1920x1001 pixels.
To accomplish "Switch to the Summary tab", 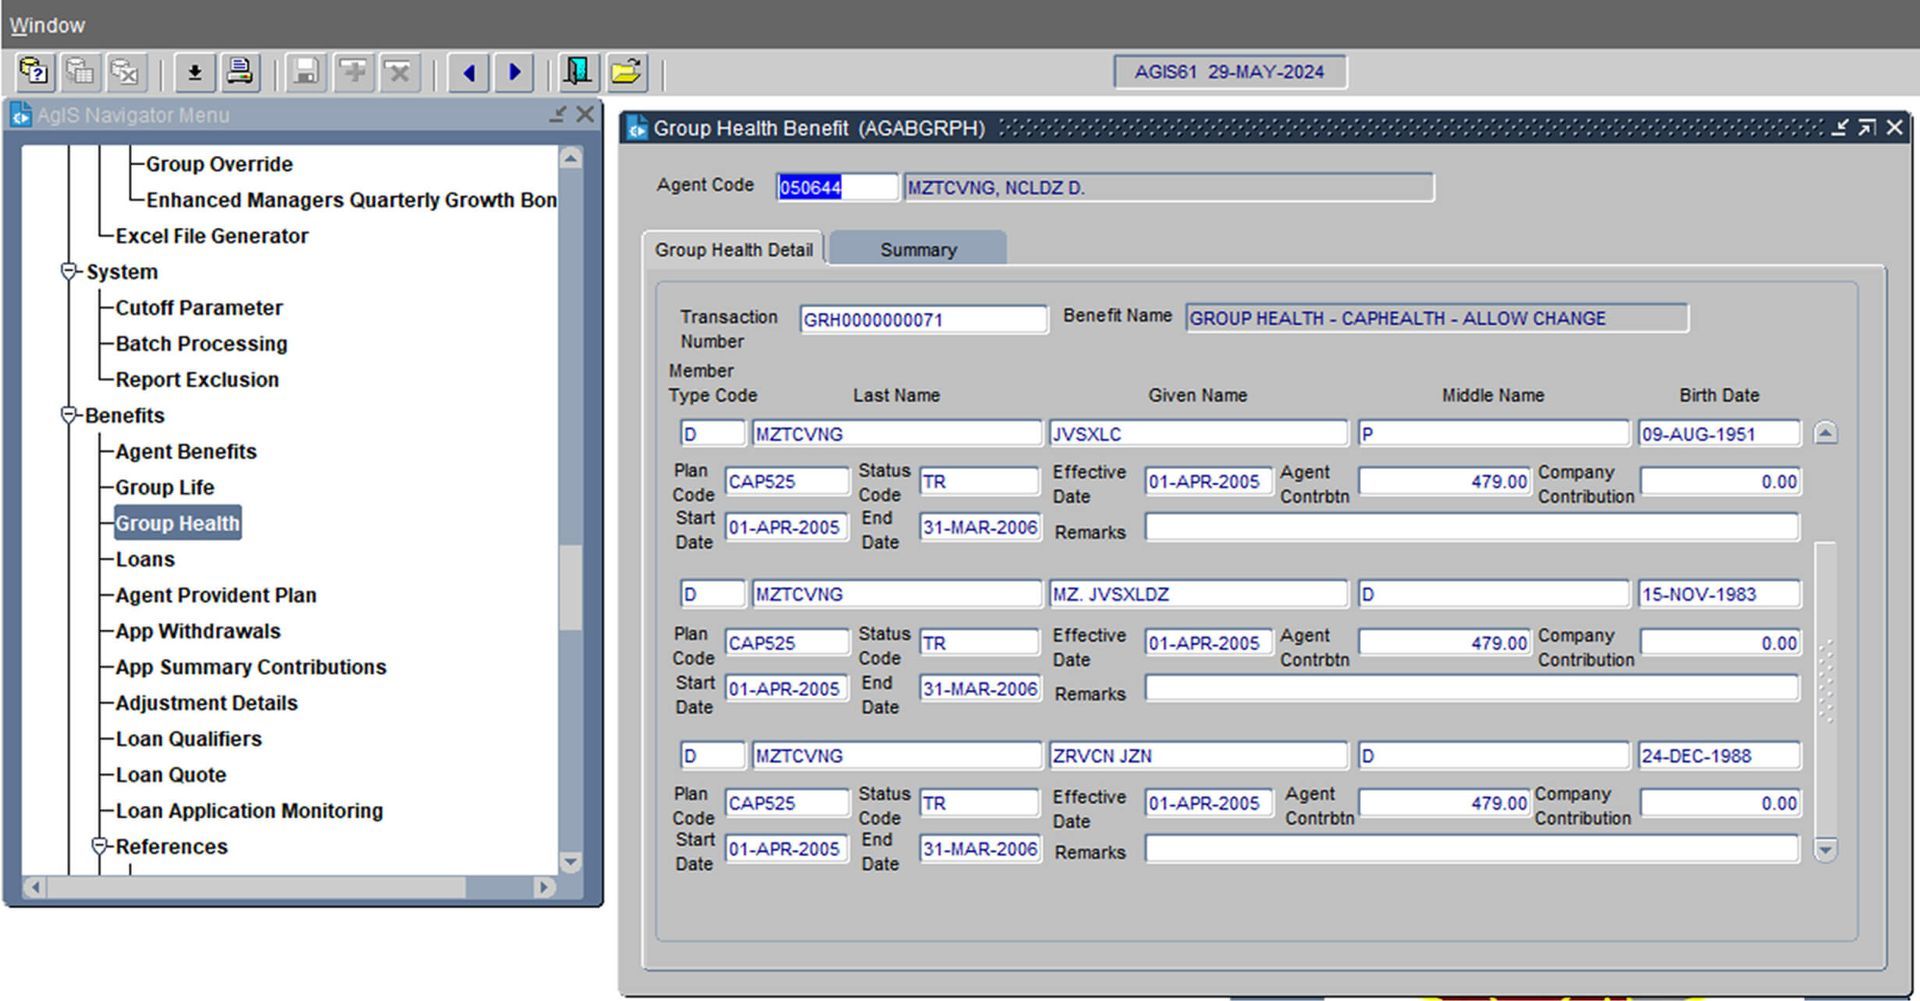I will point(918,250).
